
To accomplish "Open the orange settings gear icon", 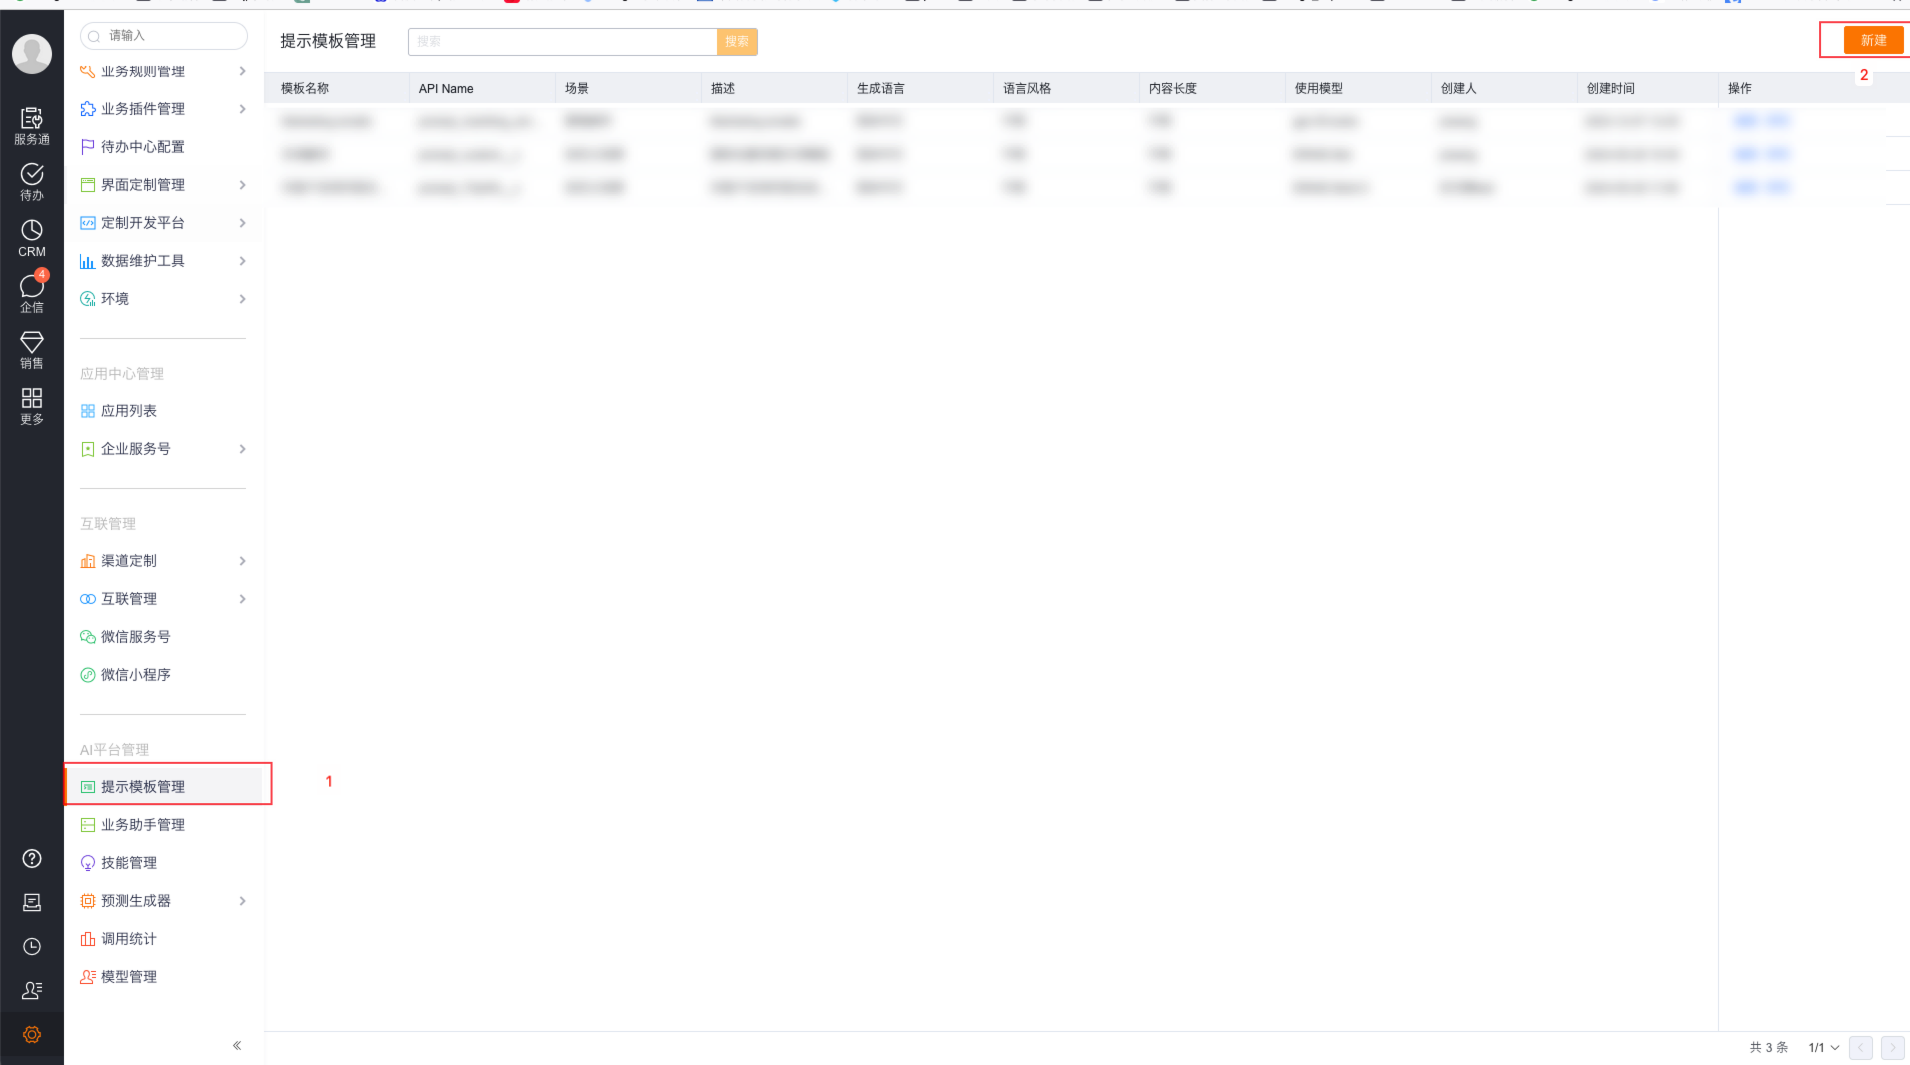I will [32, 1034].
